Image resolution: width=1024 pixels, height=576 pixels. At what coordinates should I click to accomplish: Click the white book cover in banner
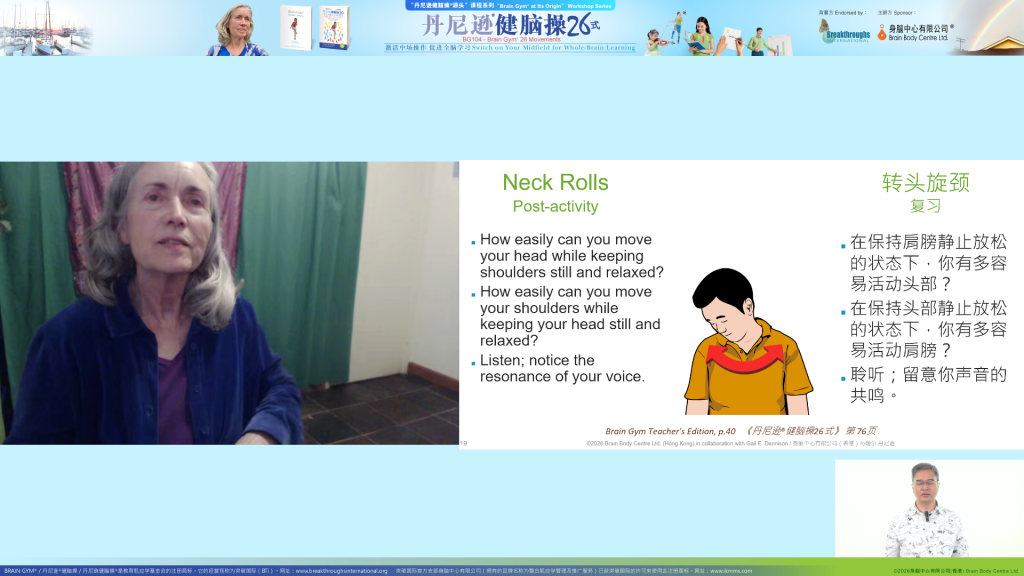296,27
